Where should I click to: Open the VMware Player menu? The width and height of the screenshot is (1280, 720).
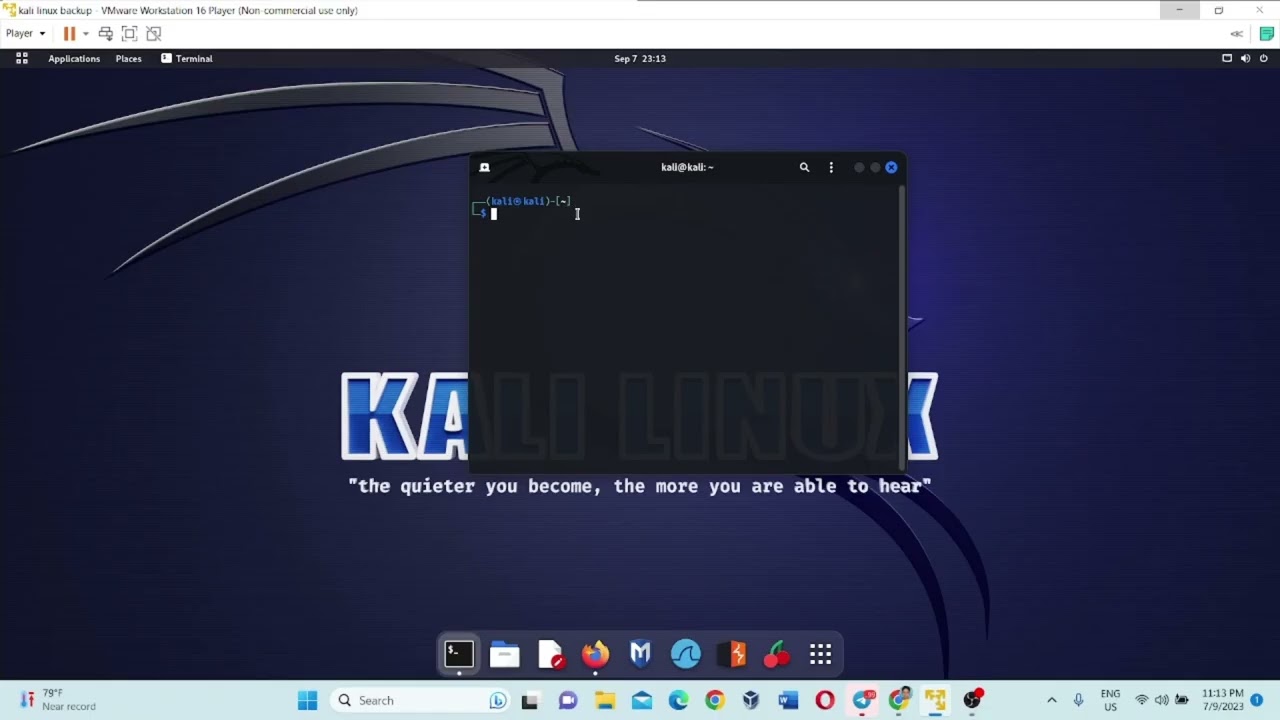(25, 33)
